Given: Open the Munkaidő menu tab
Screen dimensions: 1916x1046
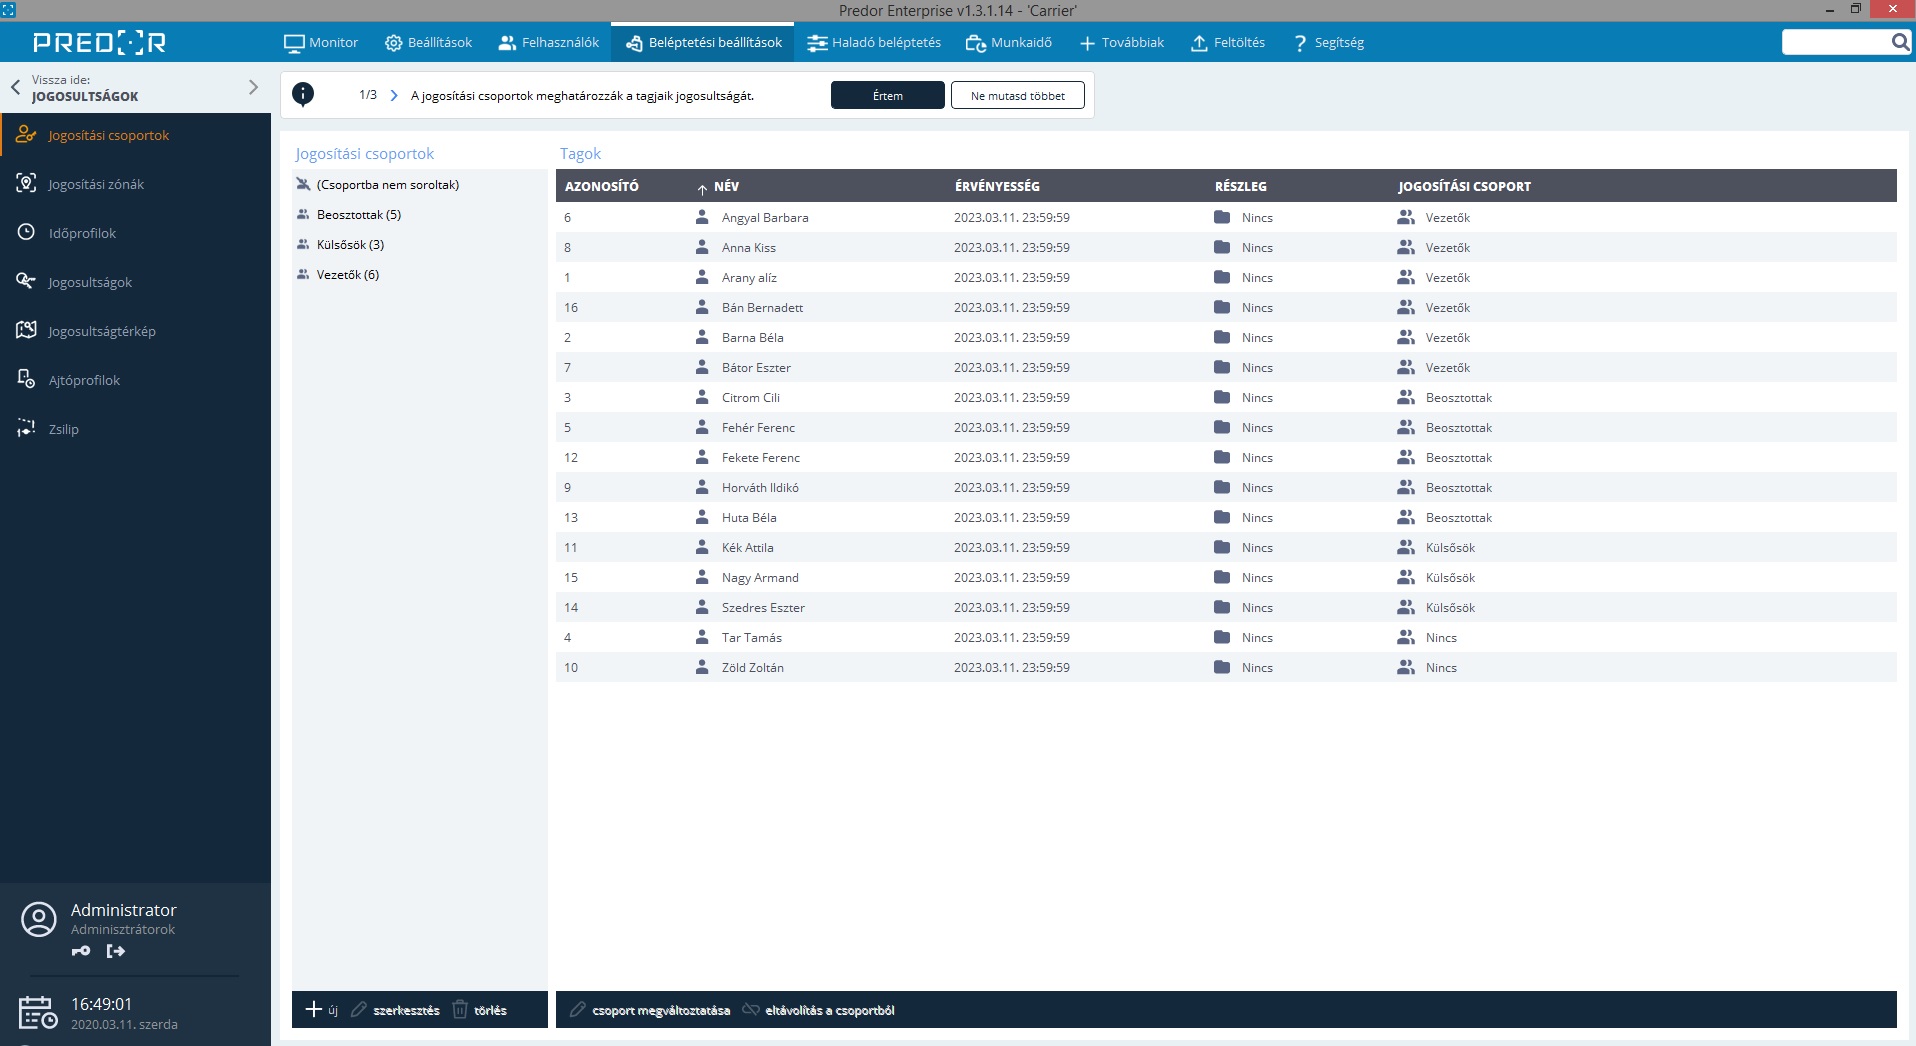Looking at the screenshot, I should click(1009, 43).
